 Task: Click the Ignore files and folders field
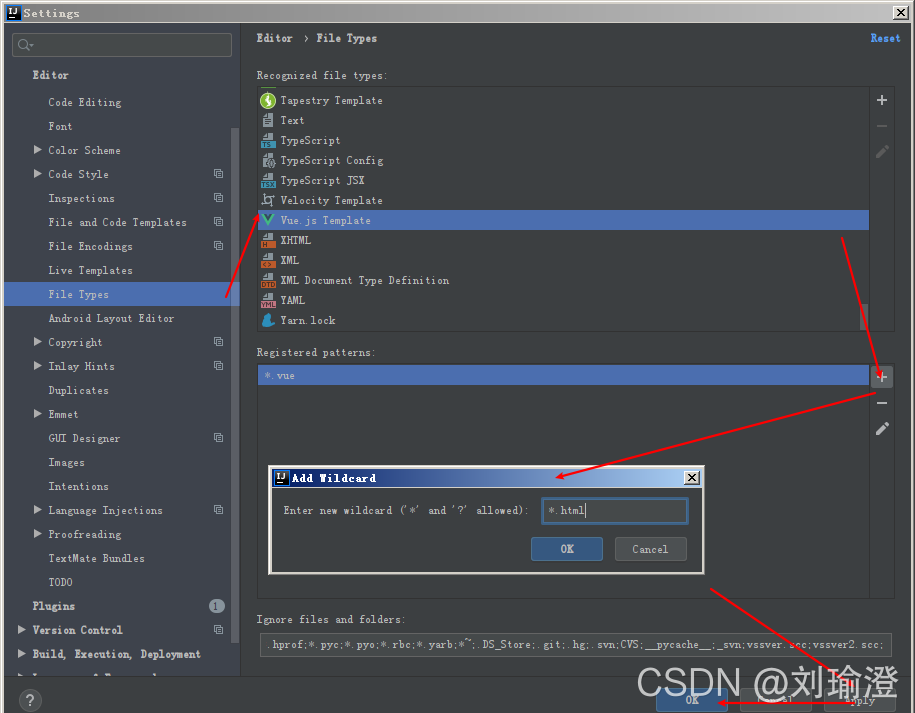coord(575,645)
